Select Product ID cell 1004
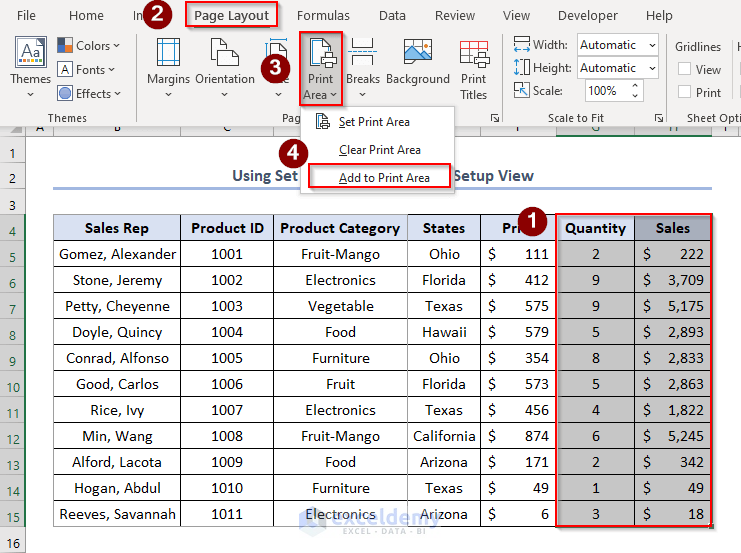The width and height of the screenshot is (741, 553). (227, 332)
